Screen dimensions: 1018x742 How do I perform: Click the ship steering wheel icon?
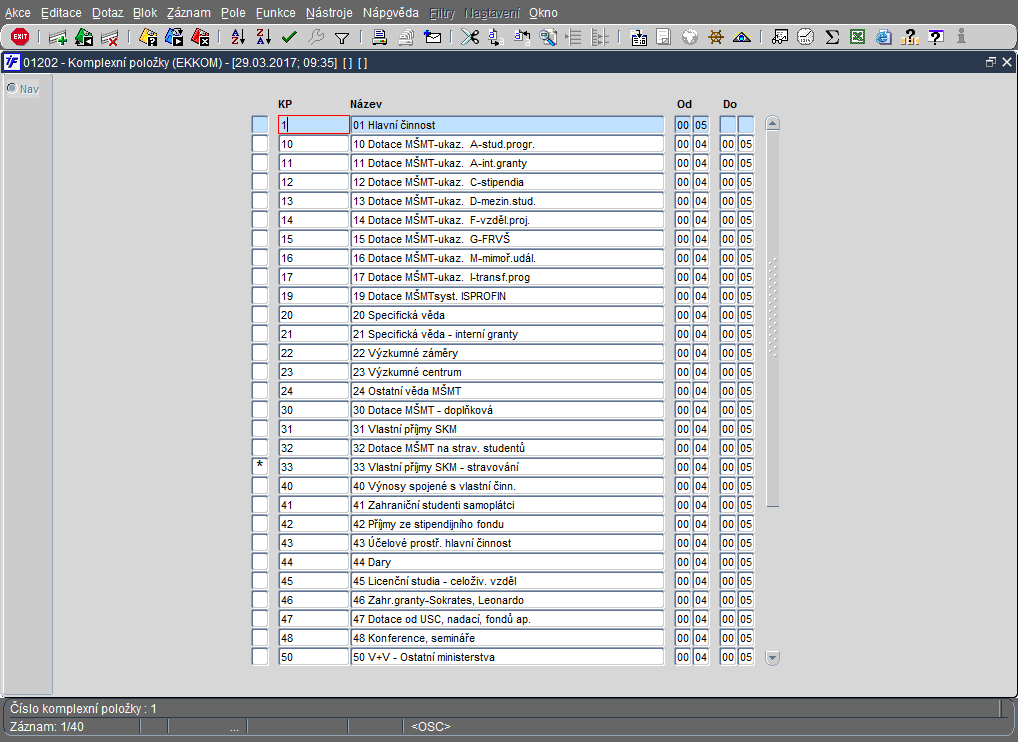coord(715,38)
